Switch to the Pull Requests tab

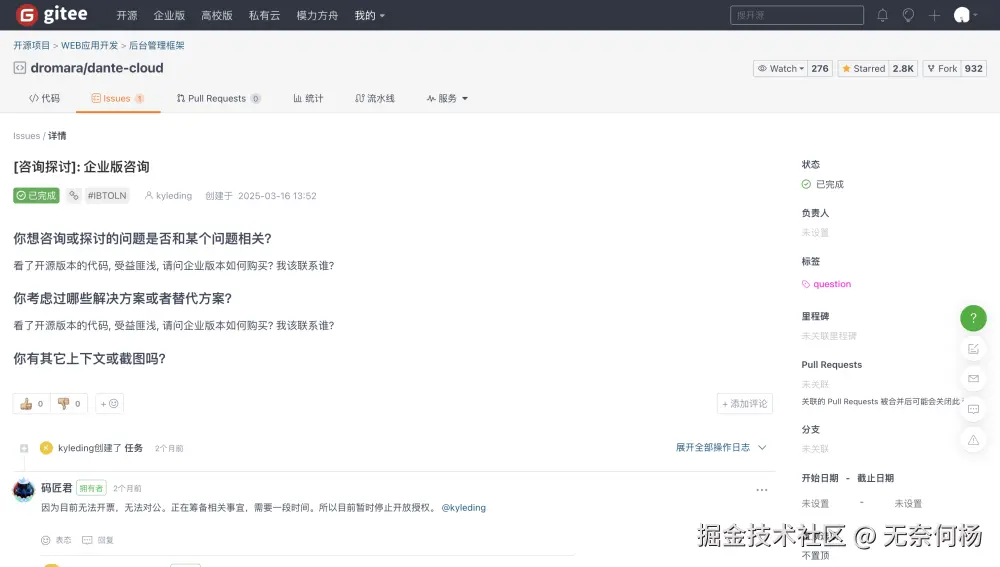[x=219, y=98]
